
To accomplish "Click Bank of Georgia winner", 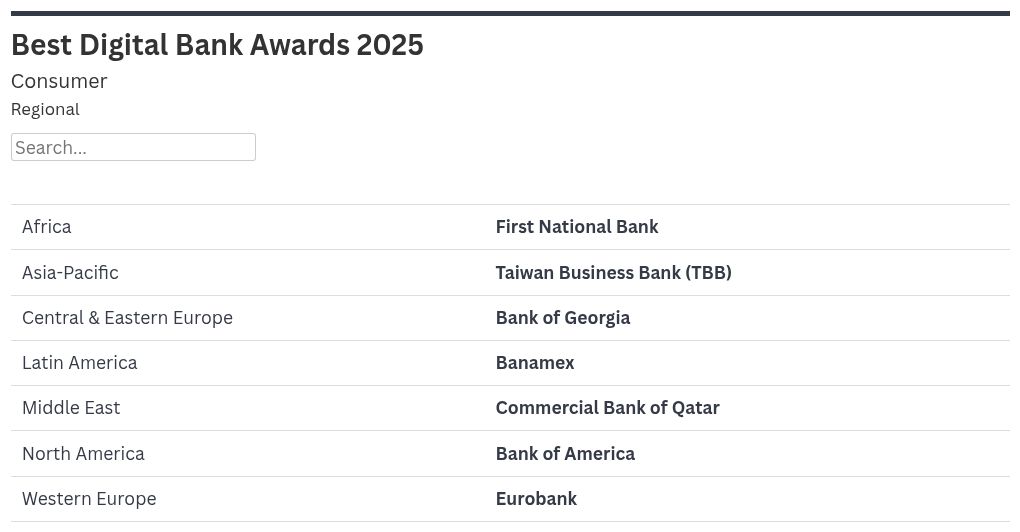I will [x=563, y=318].
